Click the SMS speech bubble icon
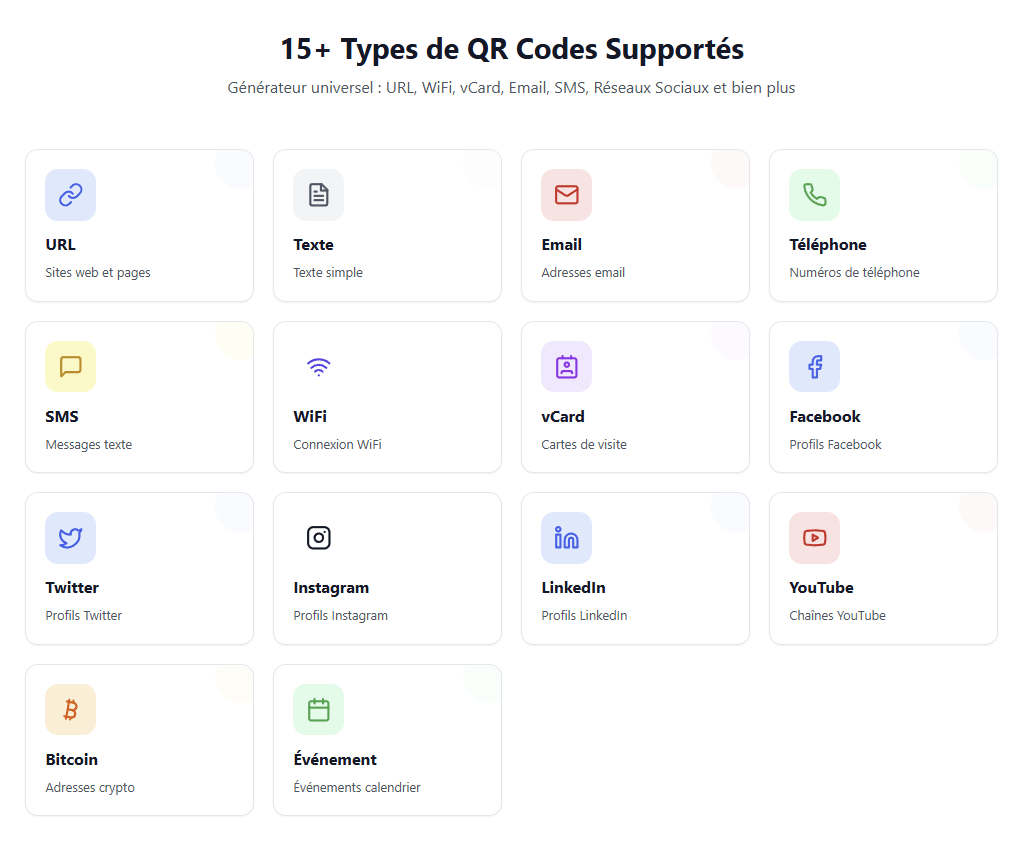This screenshot has height=853, width=1014. click(70, 366)
